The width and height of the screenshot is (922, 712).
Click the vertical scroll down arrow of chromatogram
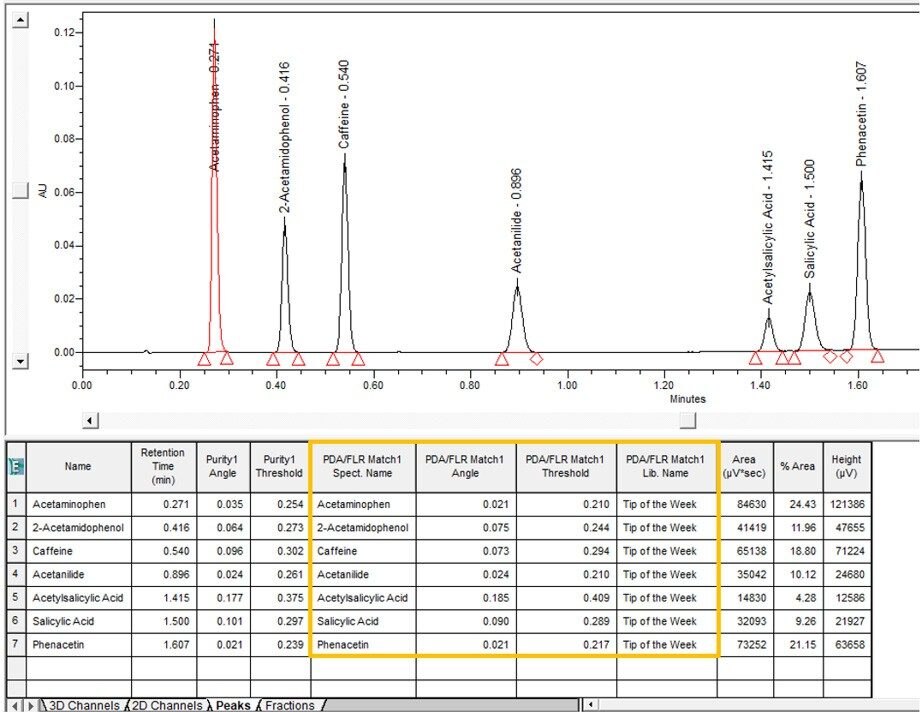pyautogui.click(x=21, y=361)
